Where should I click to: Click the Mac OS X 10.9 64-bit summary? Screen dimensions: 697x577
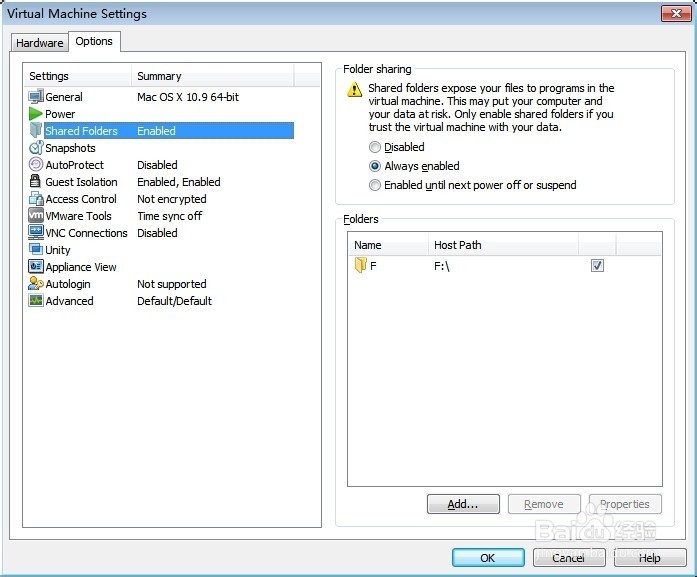[x=188, y=97]
